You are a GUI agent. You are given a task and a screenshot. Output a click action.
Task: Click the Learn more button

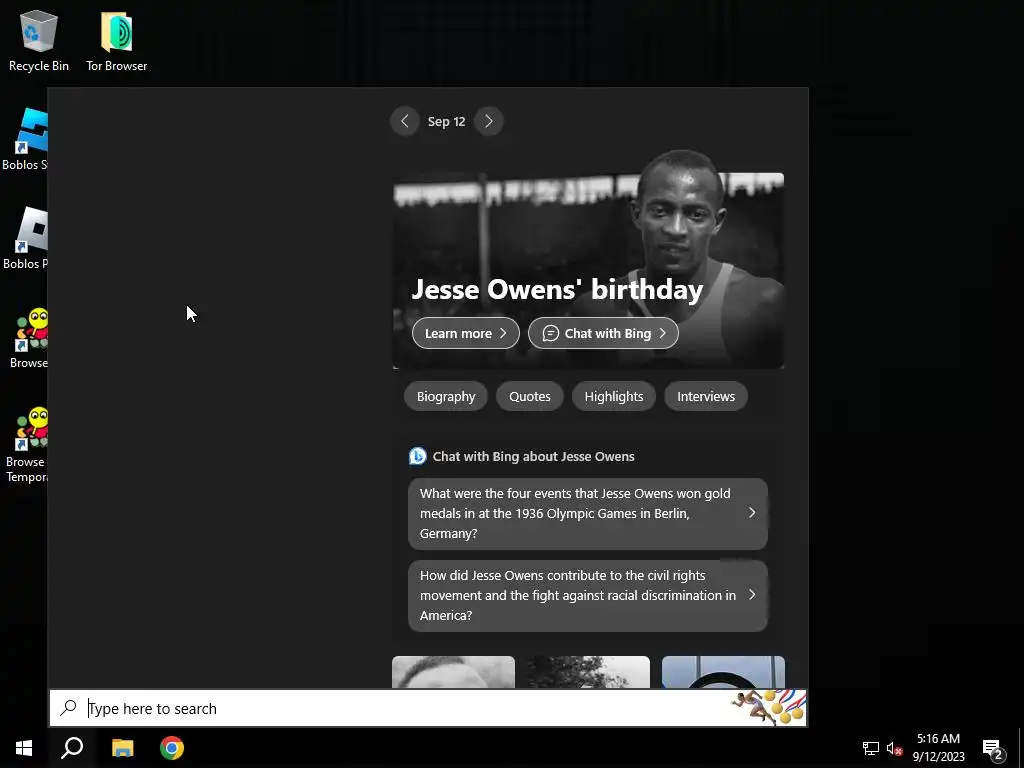466,333
